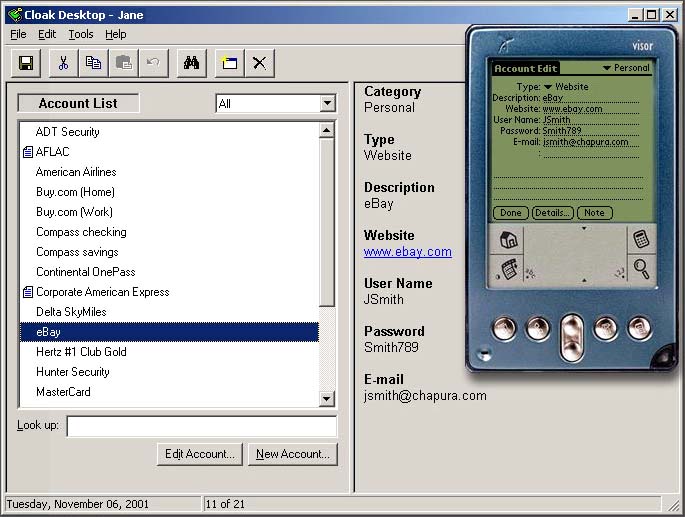Tap the Done button on the Visor
The height and width of the screenshot is (517, 685).
pos(511,213)
